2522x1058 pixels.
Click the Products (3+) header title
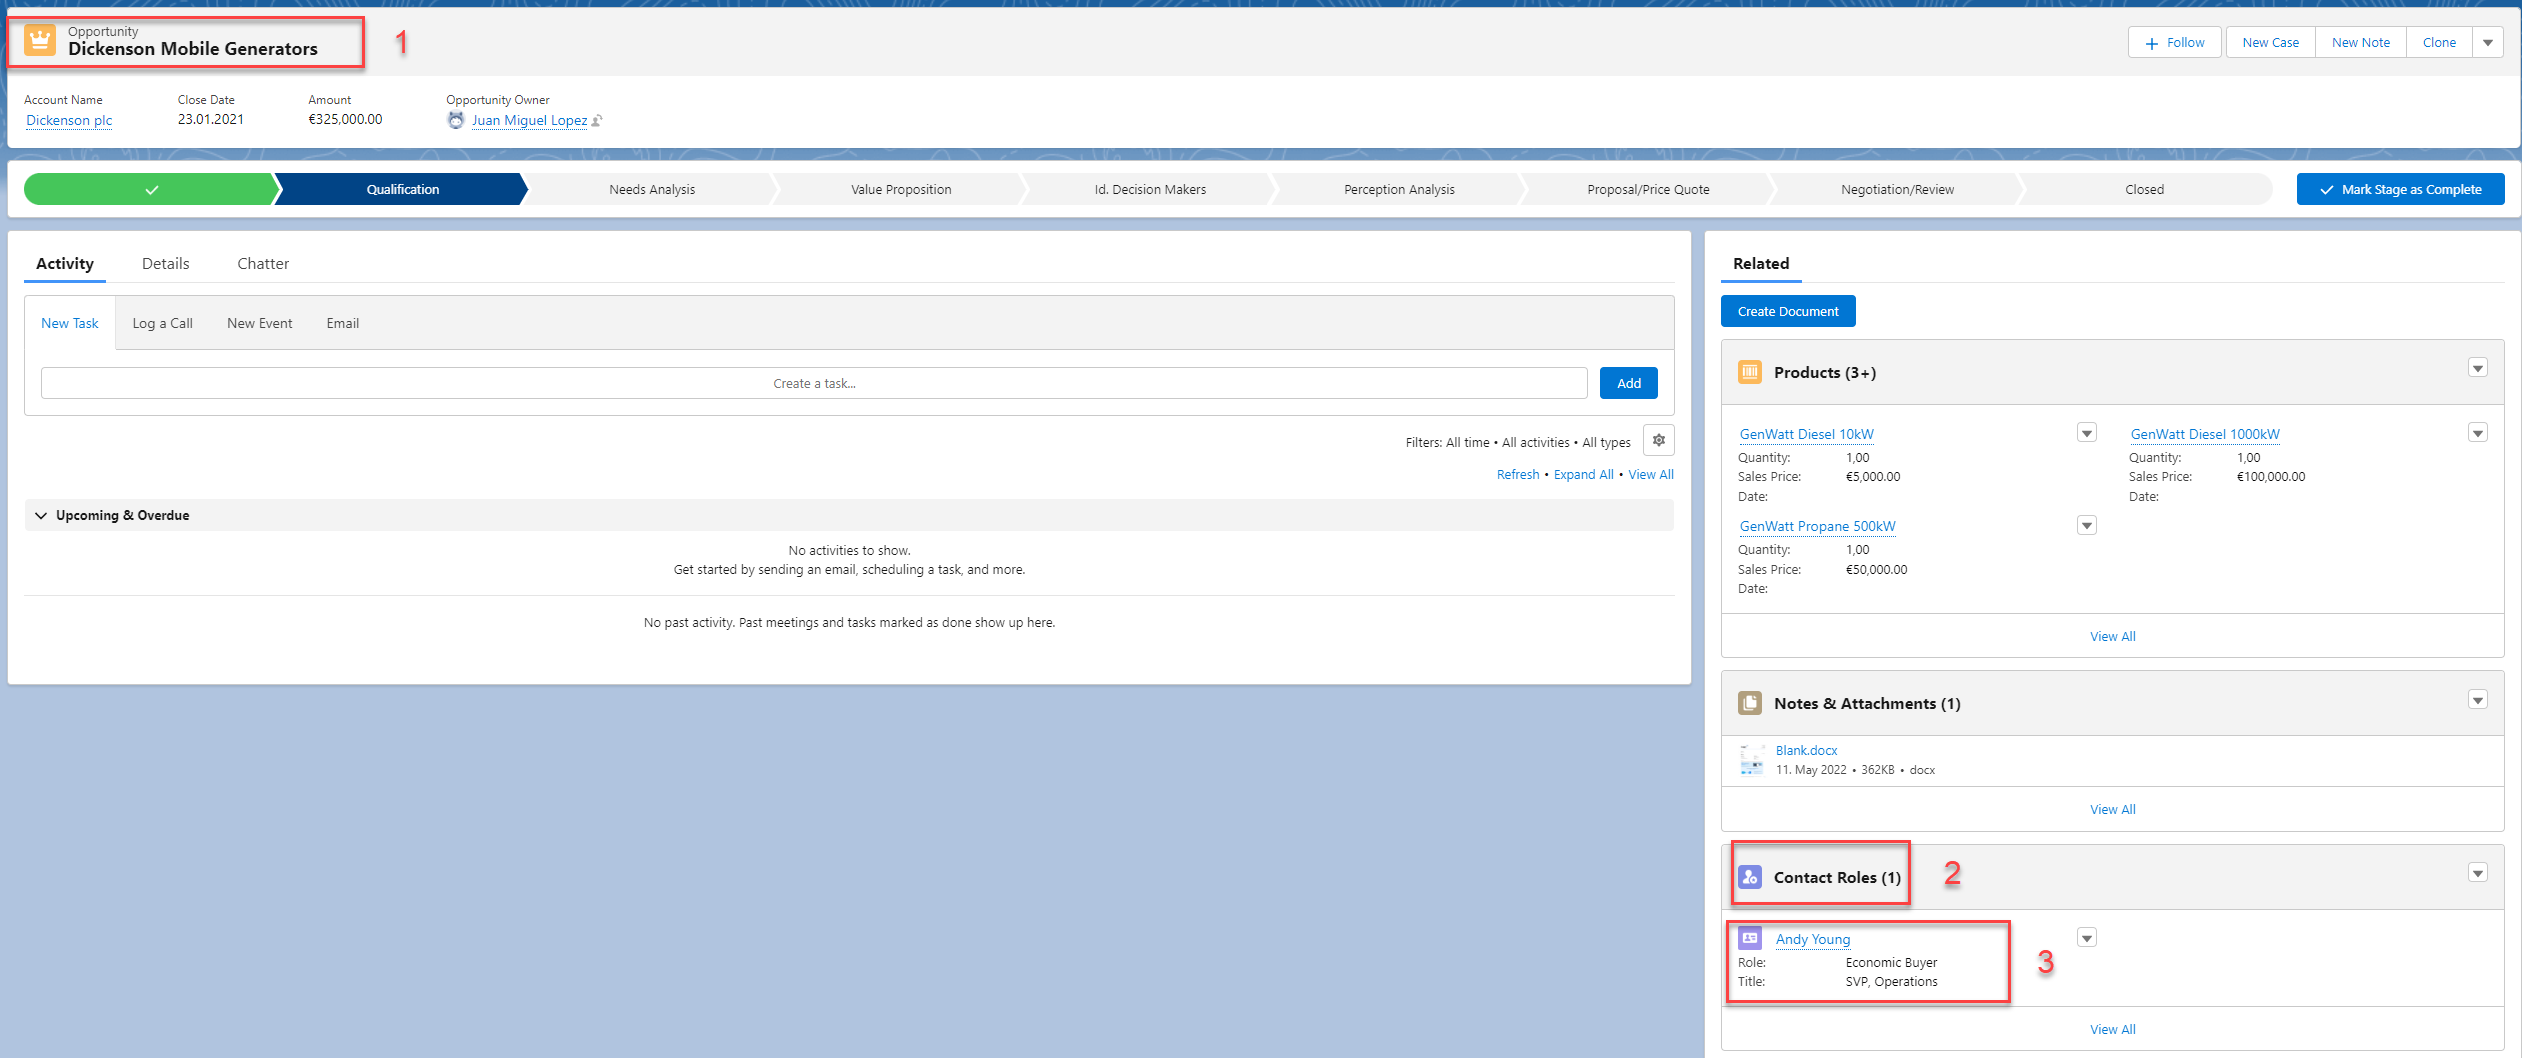pos(1824,372)
